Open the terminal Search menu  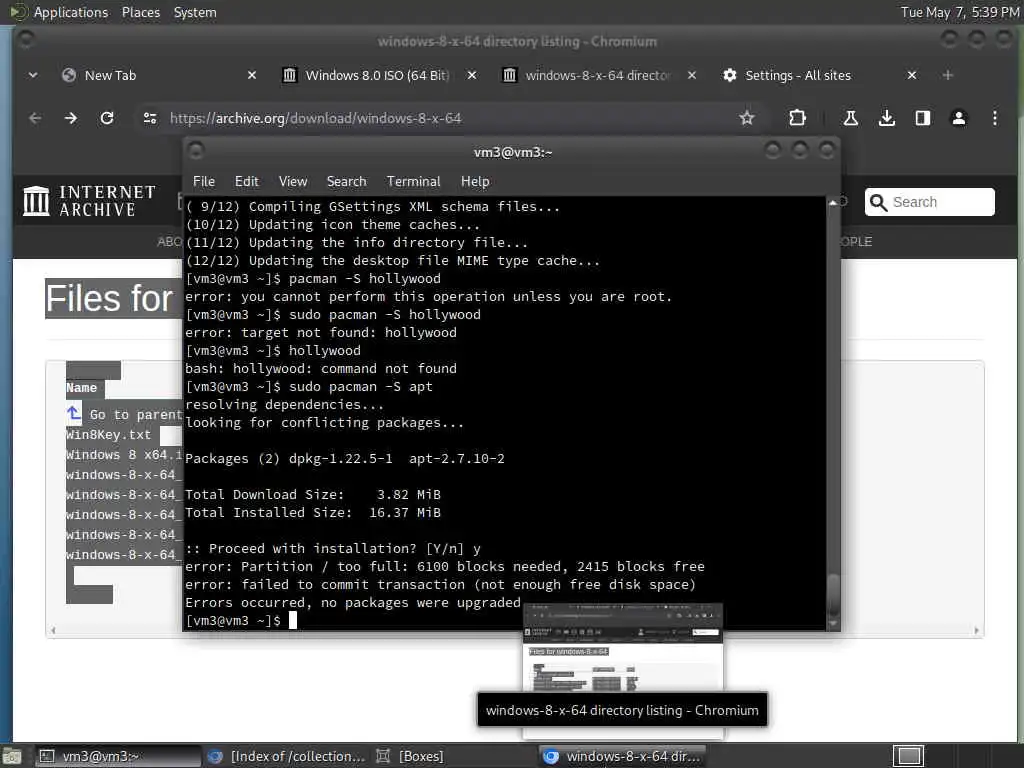[x=346, y=182]
